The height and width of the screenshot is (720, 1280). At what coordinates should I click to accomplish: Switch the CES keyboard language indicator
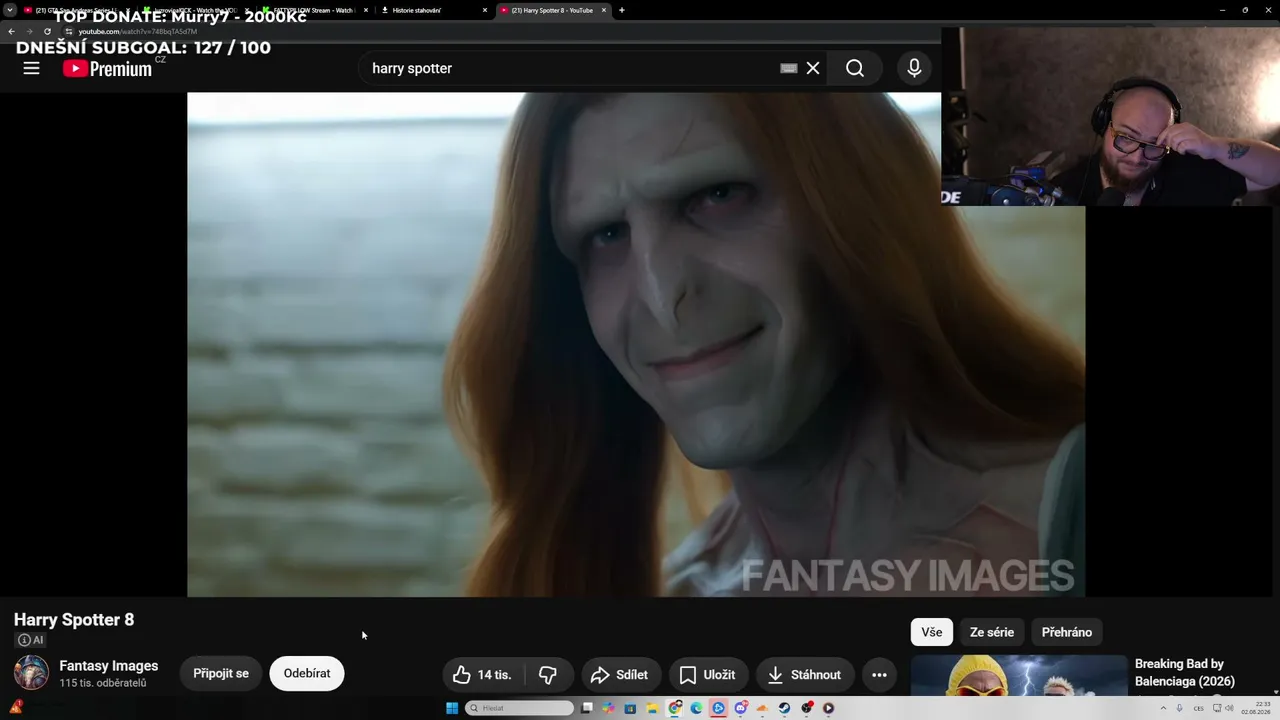click(x=1199, y=708)
